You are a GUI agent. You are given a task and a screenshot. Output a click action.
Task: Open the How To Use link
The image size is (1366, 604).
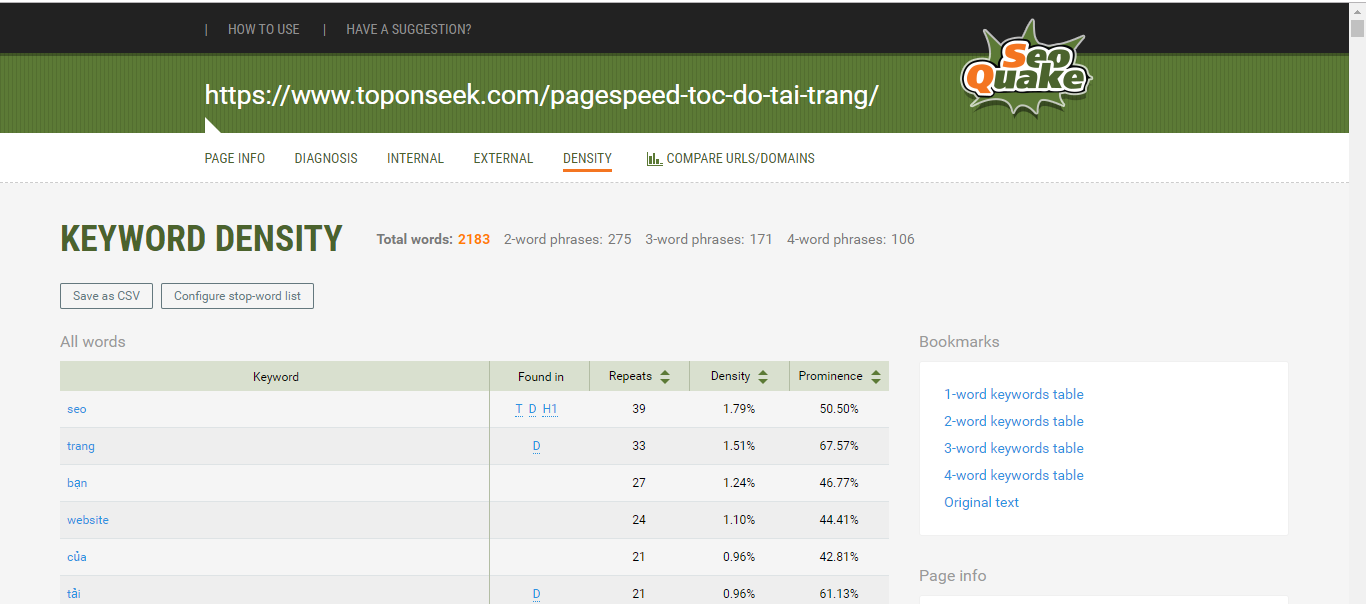pyautogui.click(x=264, y=29)
